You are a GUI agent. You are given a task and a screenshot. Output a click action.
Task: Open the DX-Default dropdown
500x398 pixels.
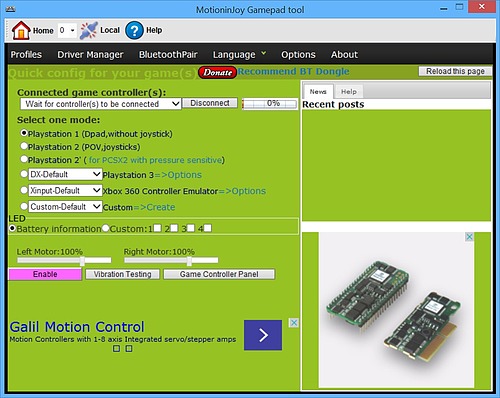click(x=65, y=174)
